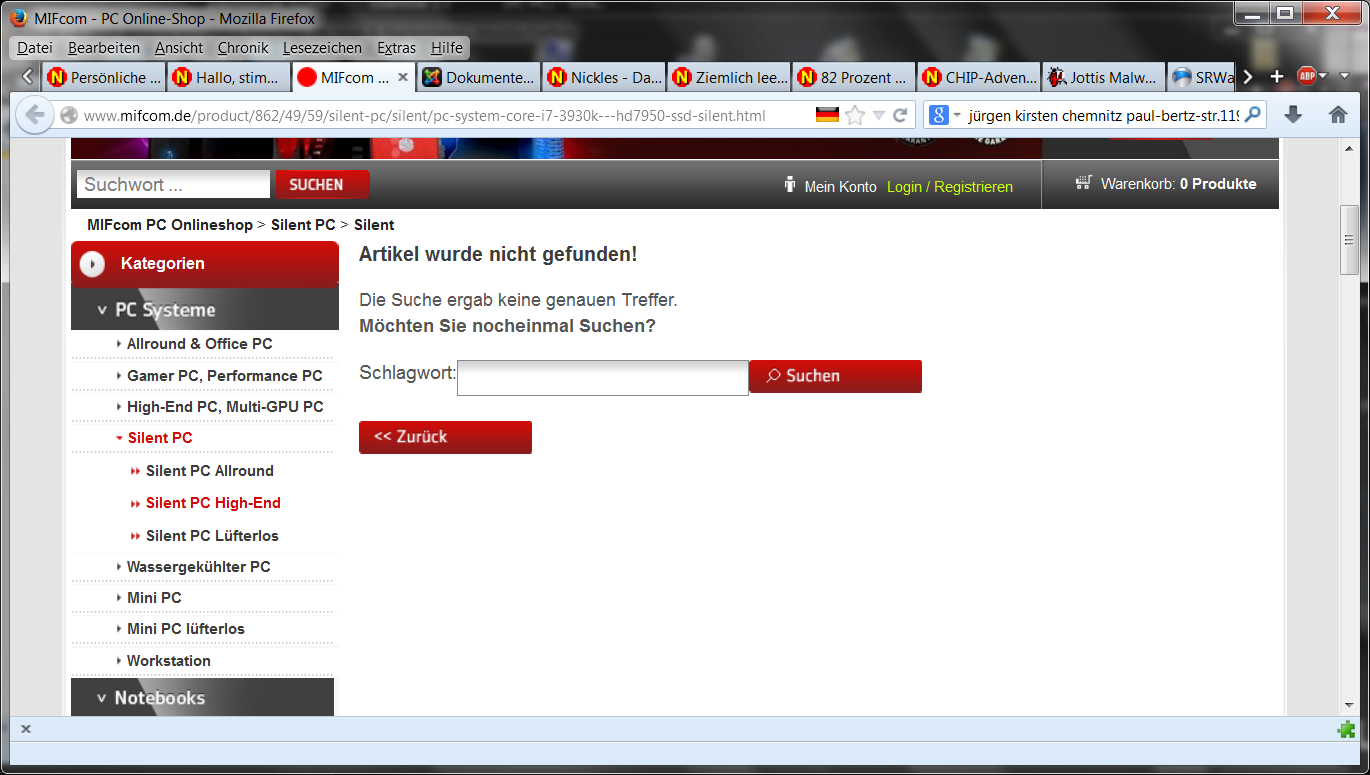Close the add-on bar with X
Viewport: 1370px width, 775px height.
click(26, 729)
